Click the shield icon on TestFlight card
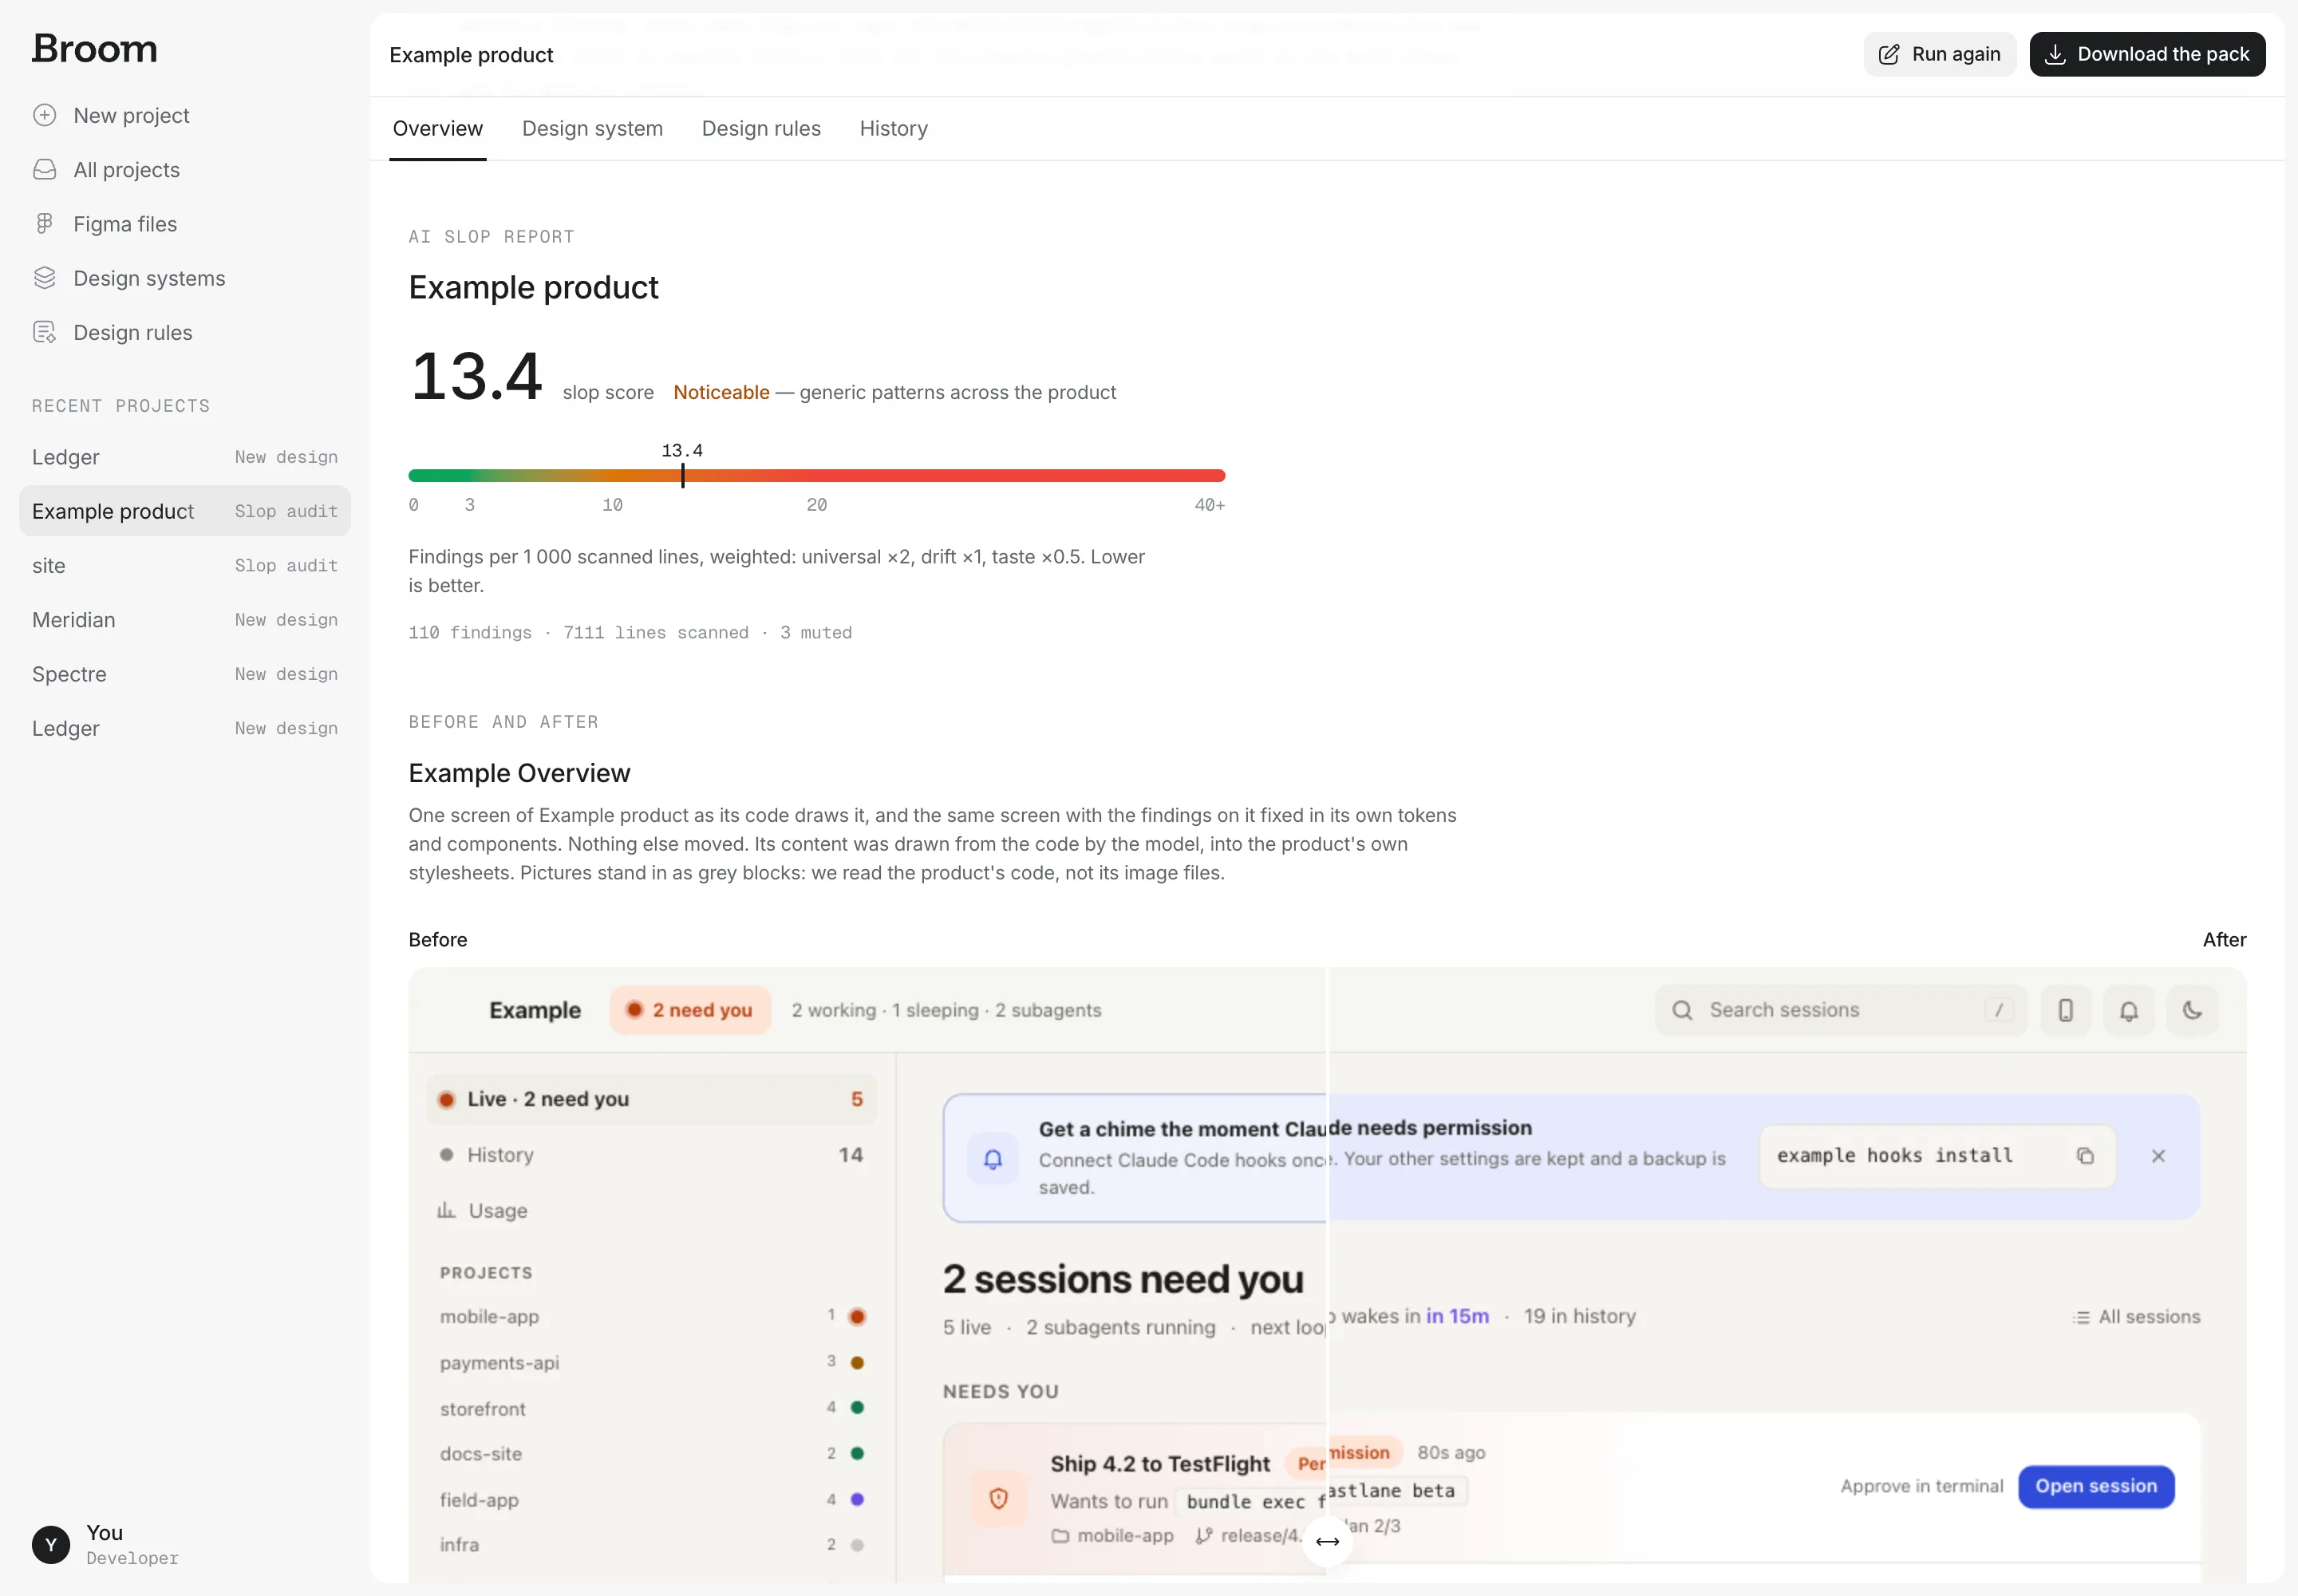Image resolution: width=2298 pixels, height=1596 pixels. pos(998,1498)
